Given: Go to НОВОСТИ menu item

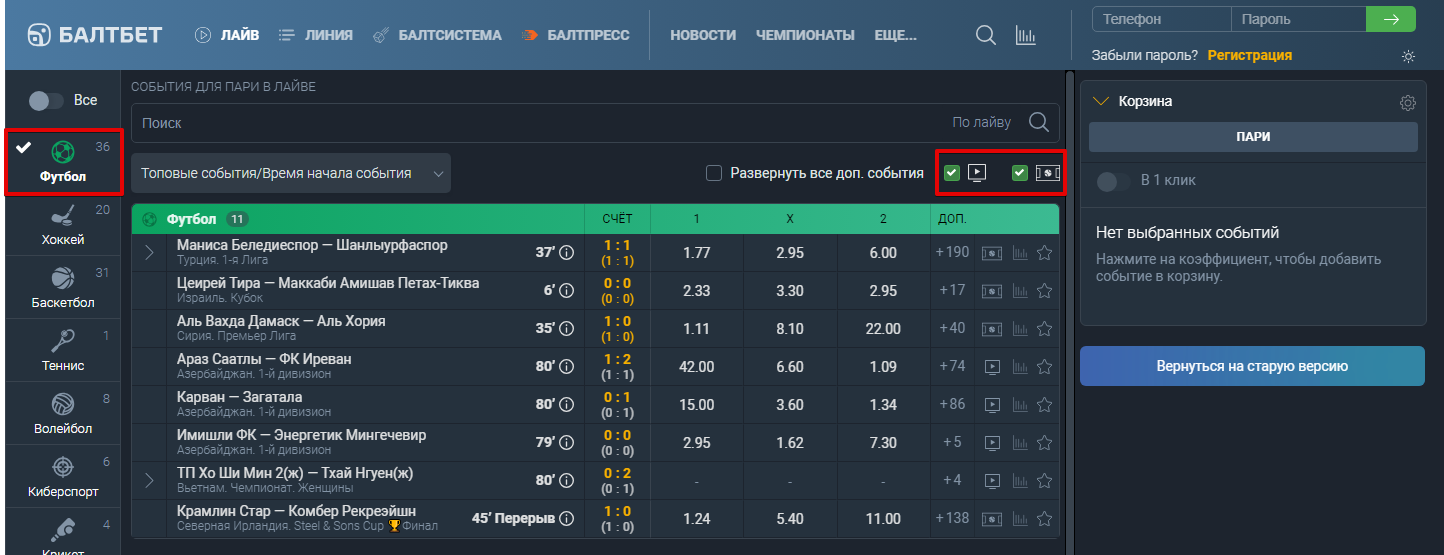Looking at the screenshot, I should [703, 35].
